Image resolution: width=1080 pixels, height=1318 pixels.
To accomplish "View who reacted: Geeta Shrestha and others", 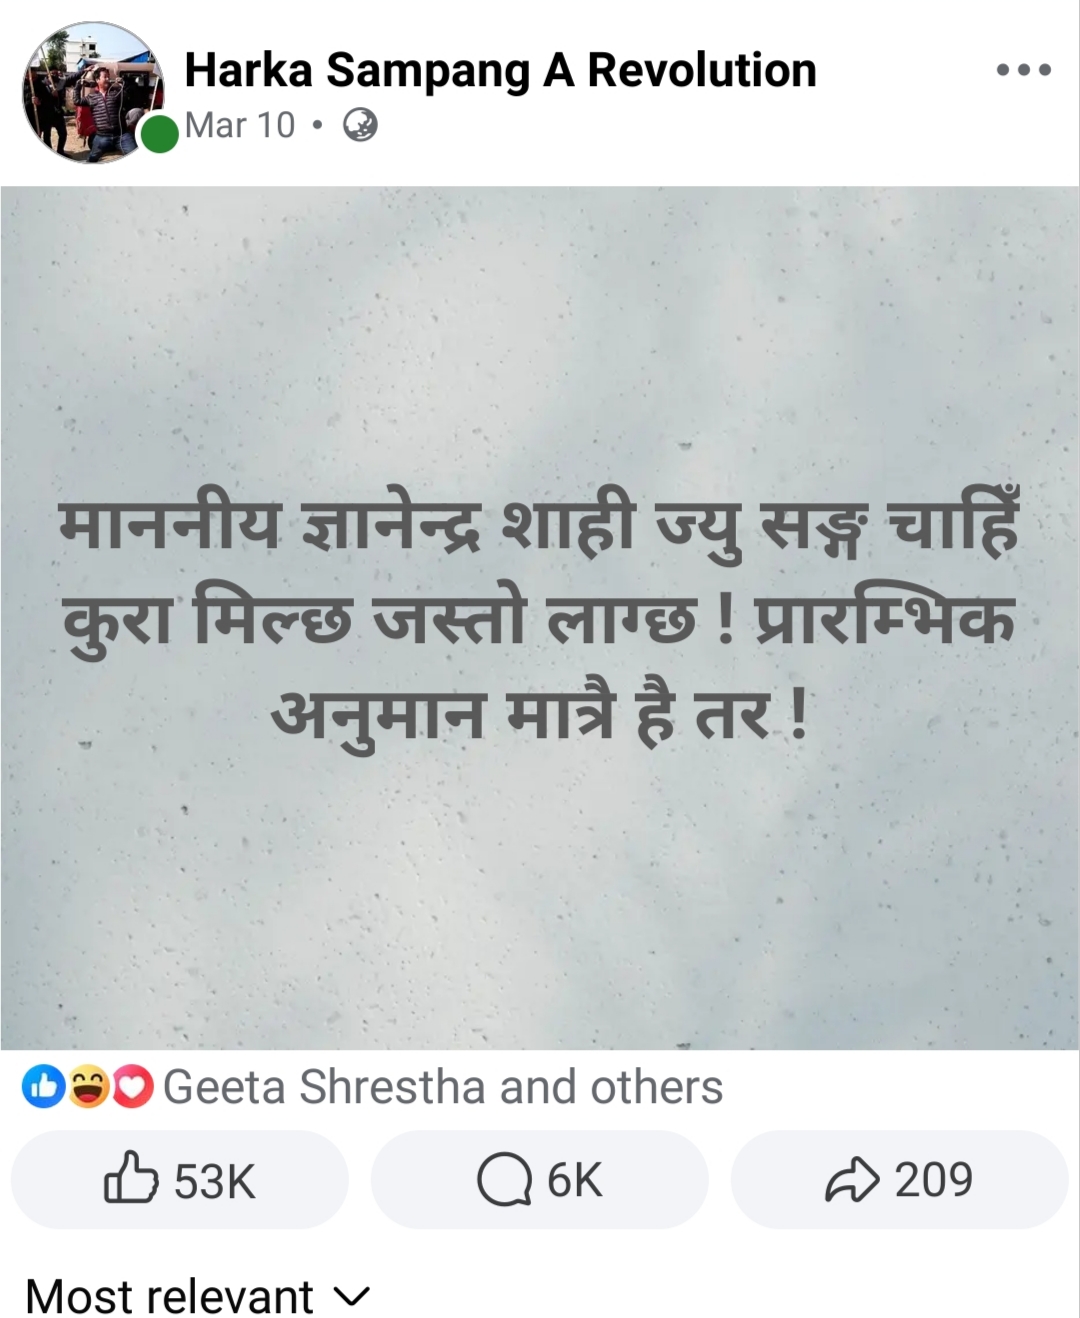I will 442,1087.
